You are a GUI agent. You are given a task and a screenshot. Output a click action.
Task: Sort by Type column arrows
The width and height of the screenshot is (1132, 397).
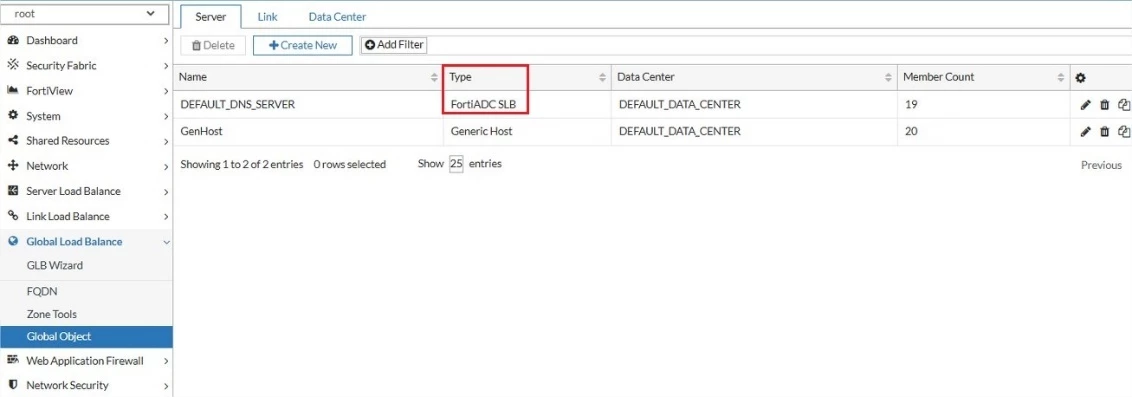tap(603, 77)
